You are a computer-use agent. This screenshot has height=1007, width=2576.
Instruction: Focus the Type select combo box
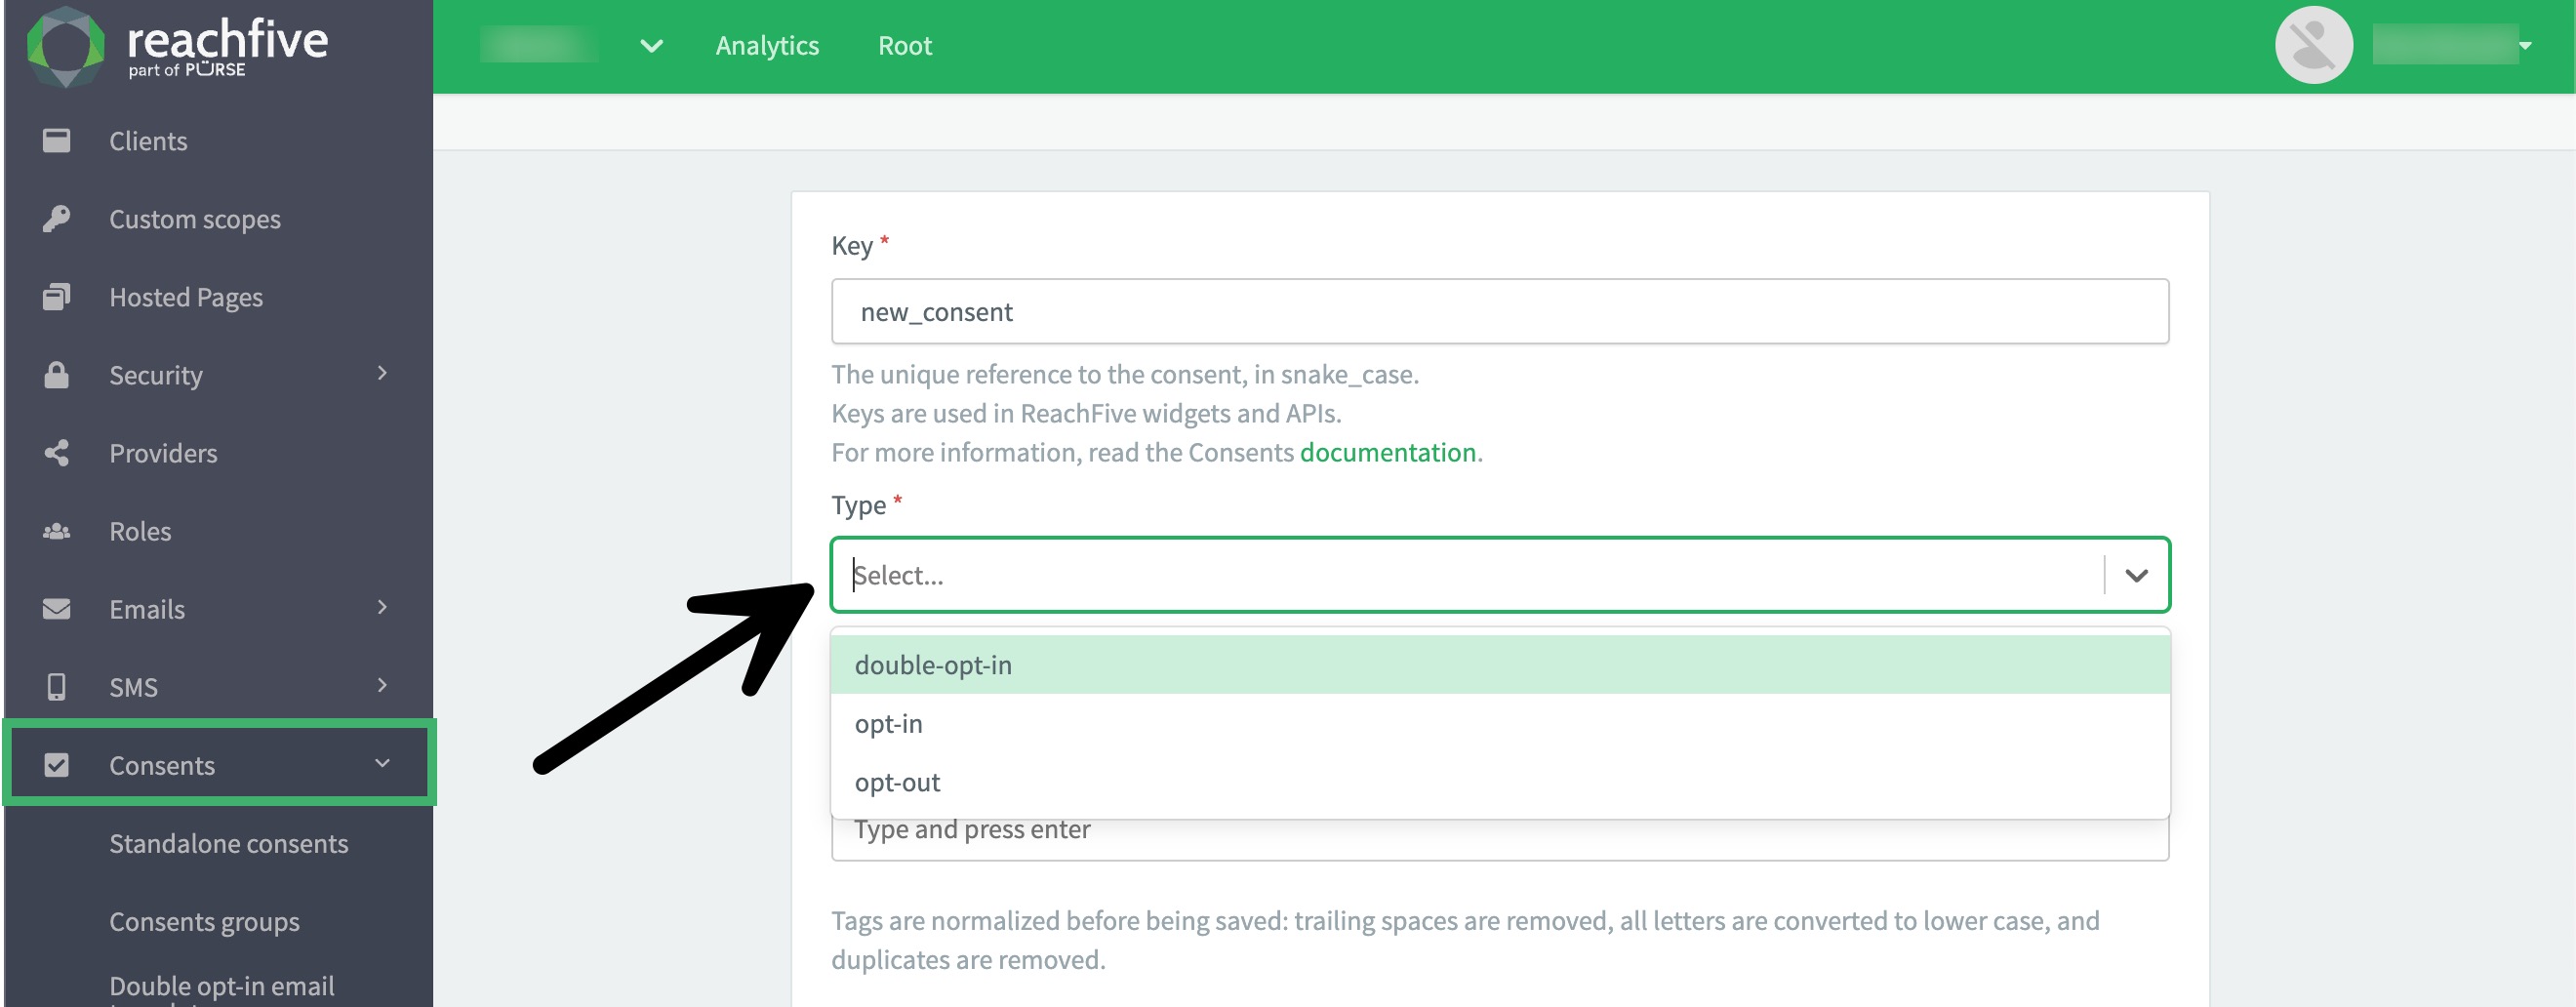(1500, 575)
